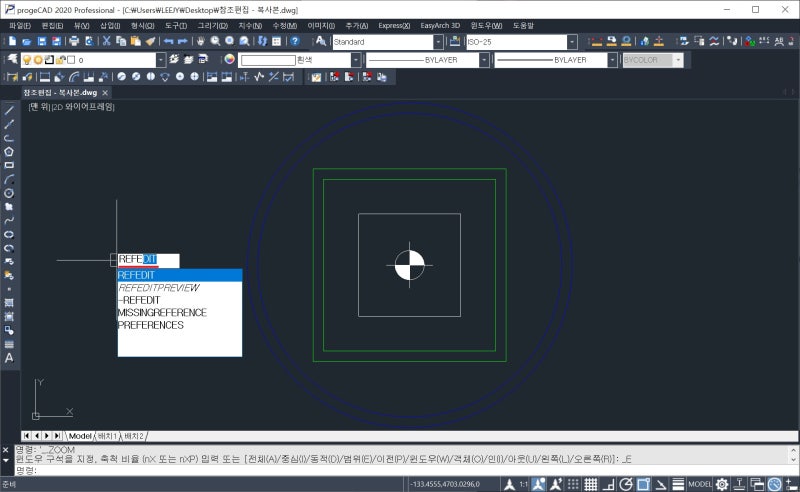Toggle grid display in status bar
The height and width of the screenshot is (492, 800).
[x=591, y=484]
